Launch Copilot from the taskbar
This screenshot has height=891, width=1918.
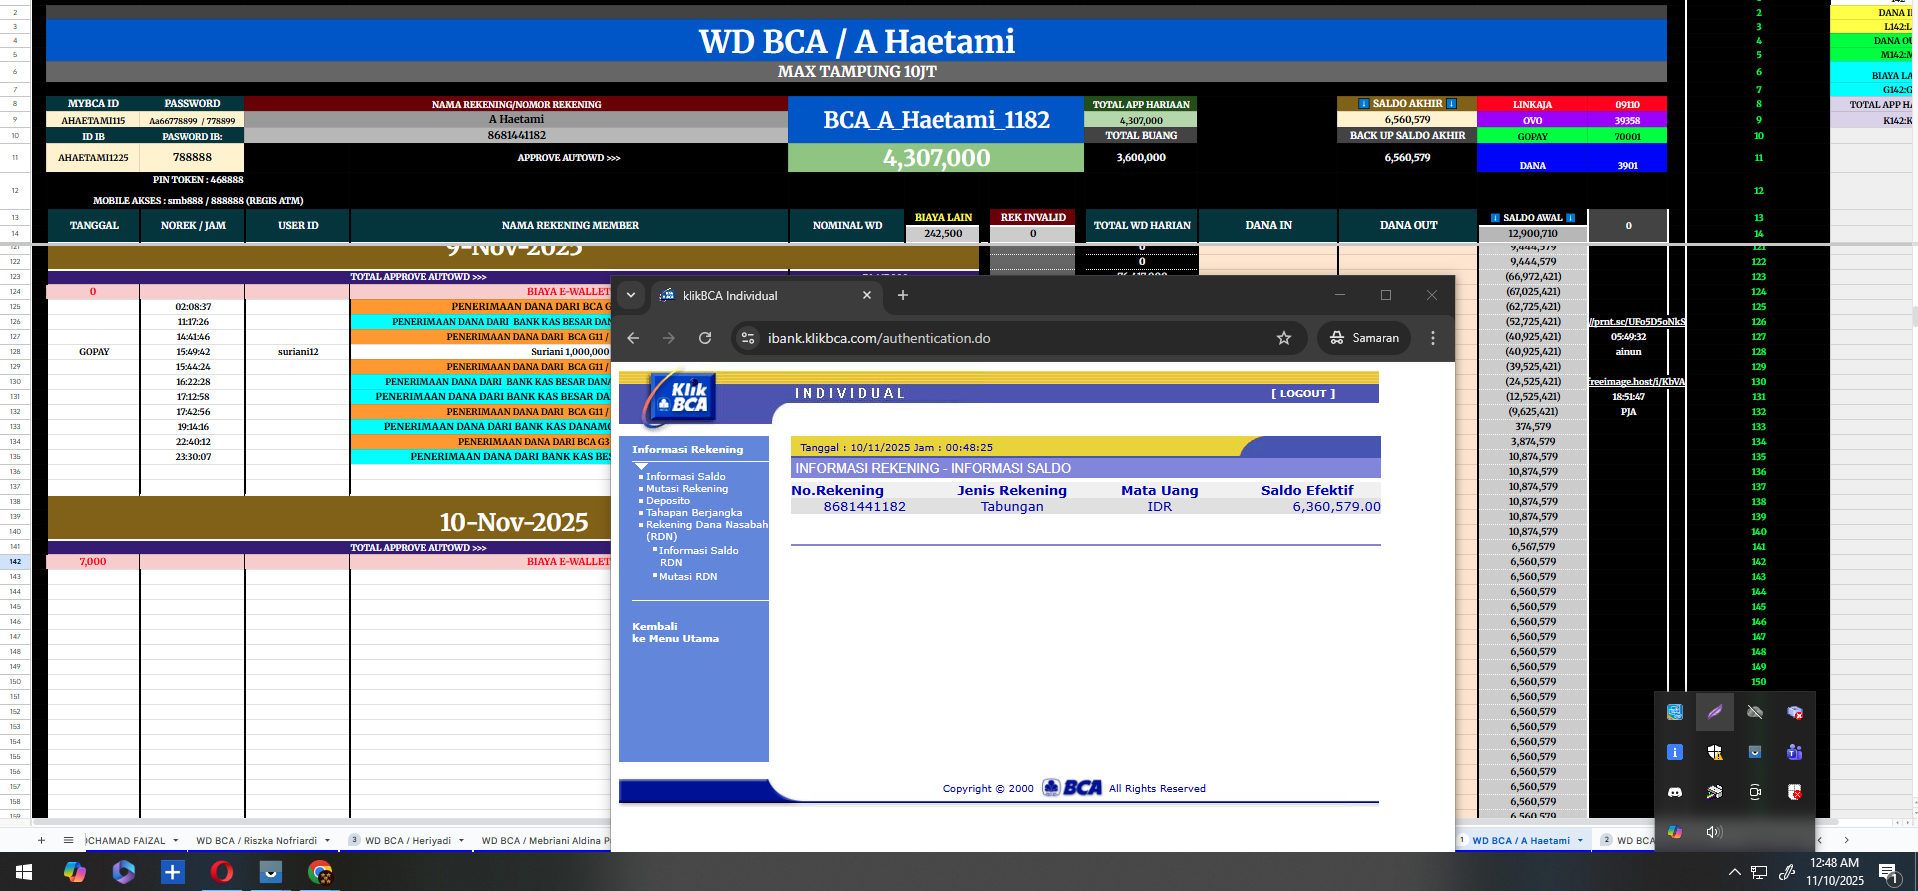click(x=74, y=872)
